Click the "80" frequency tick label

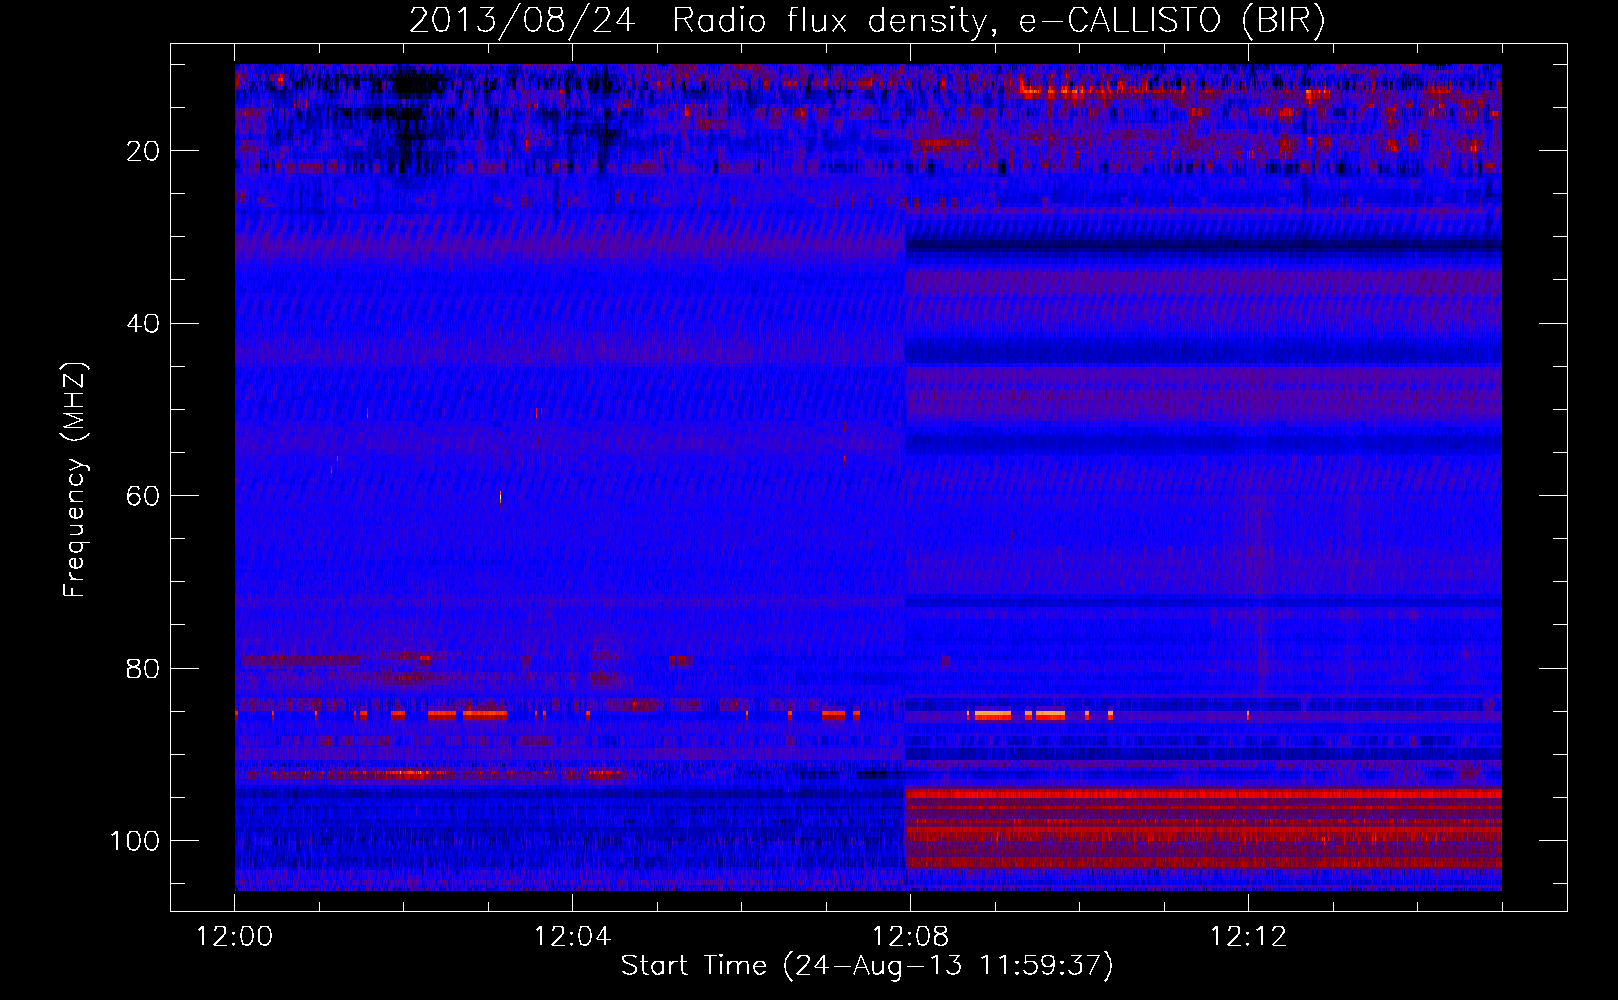coord(144,668)
